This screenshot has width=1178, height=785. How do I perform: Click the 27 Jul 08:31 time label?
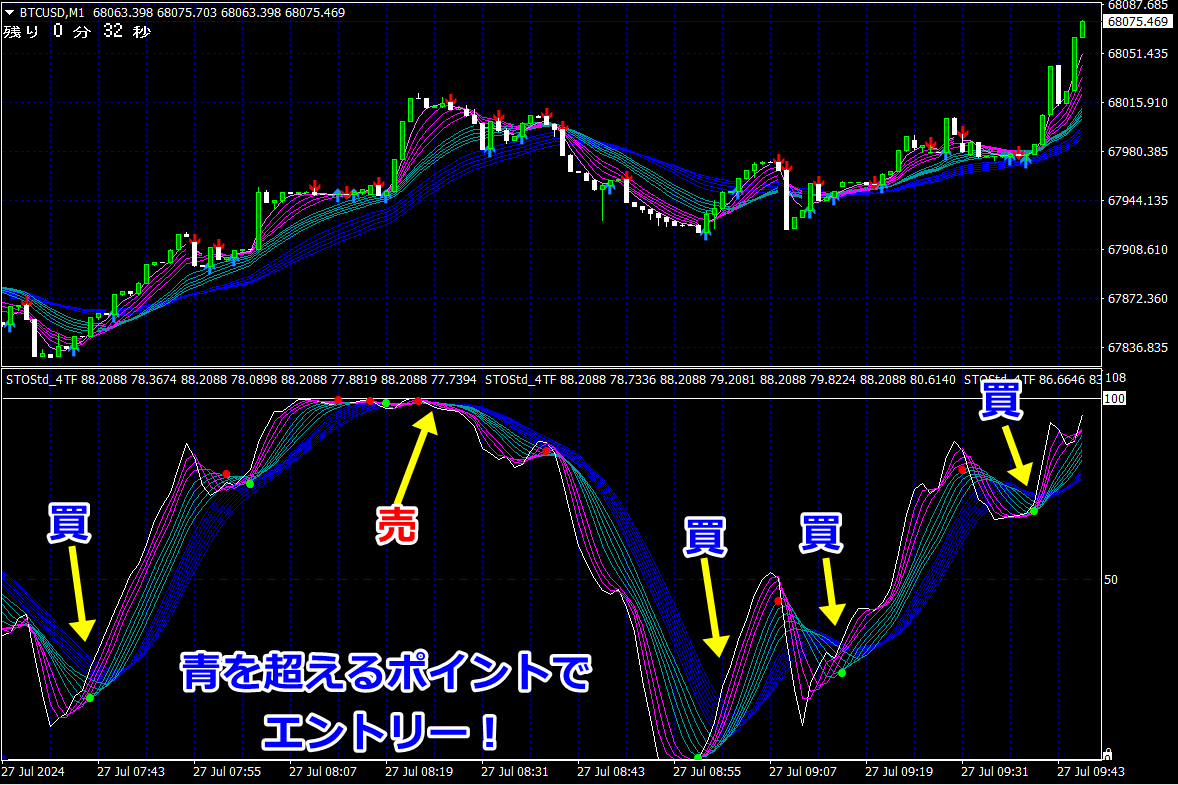[x=515, y=771]
